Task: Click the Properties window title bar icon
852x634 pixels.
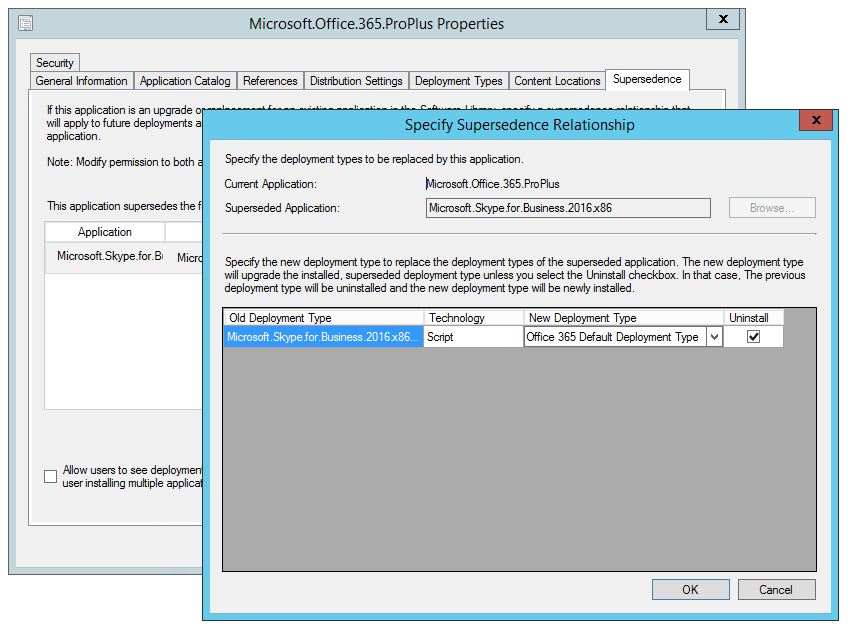Action: click(x=26, y=23)
